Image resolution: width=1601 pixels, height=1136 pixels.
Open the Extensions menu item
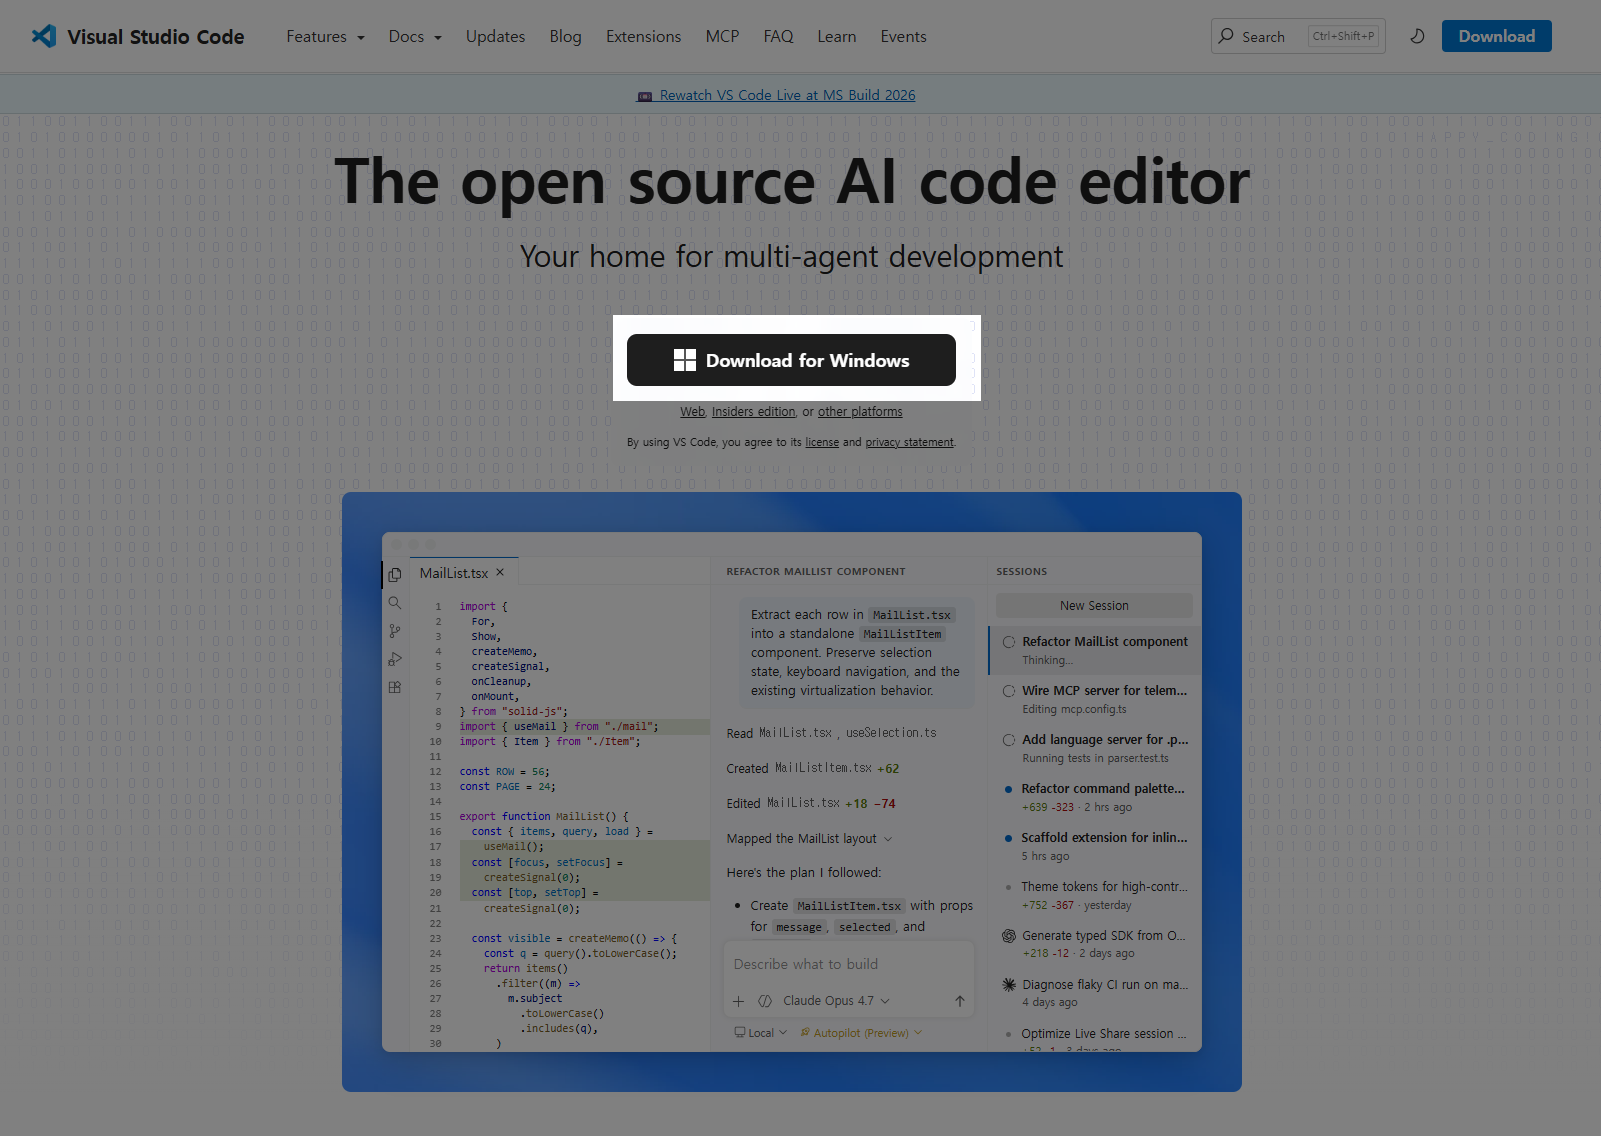point(643,36)
